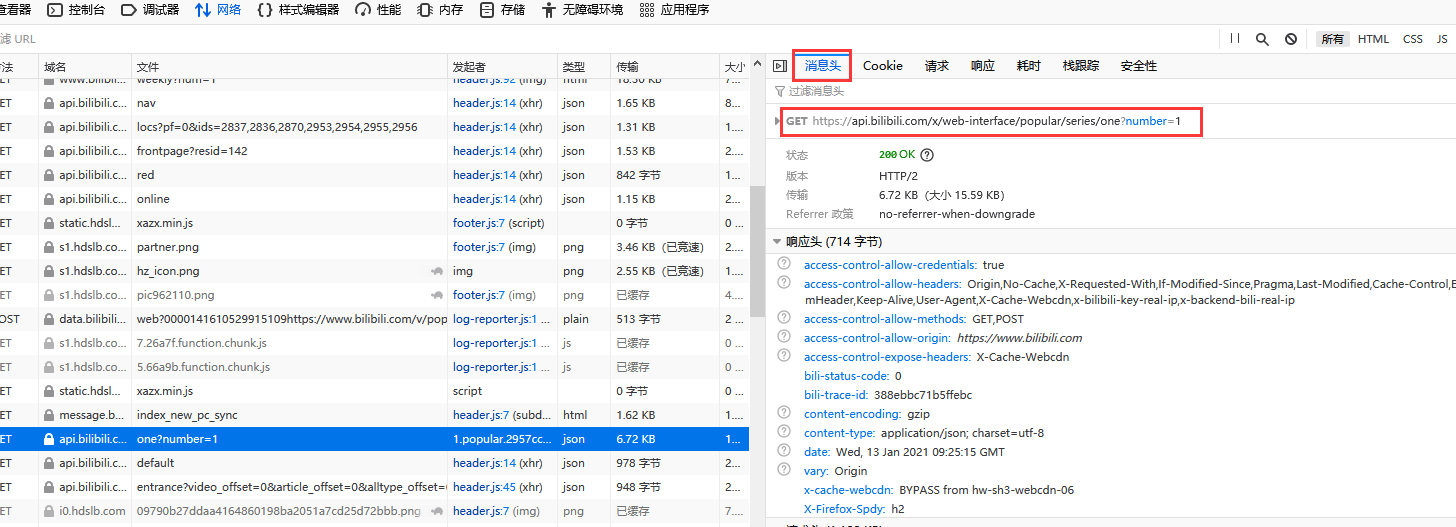Click help icon beside access-control-expose-headers
The width and height of the screenshot is (1456, 527).
pyautogui.click(x=785, y=356)
